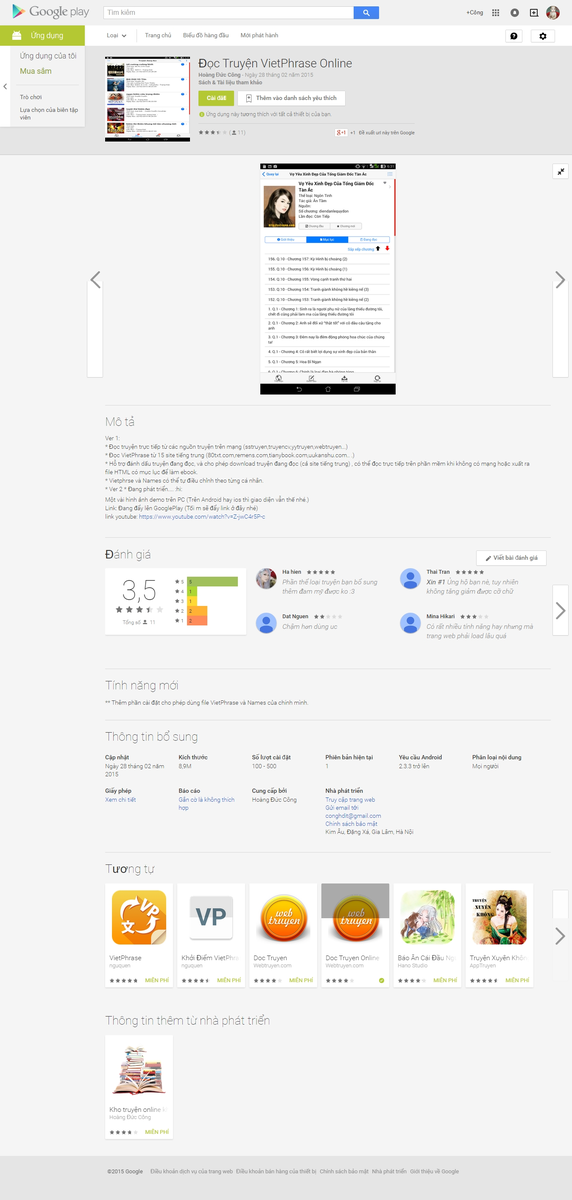The image size is (572, 1200).
Task: Open the help question mark icon
Action: coord(514,35)
